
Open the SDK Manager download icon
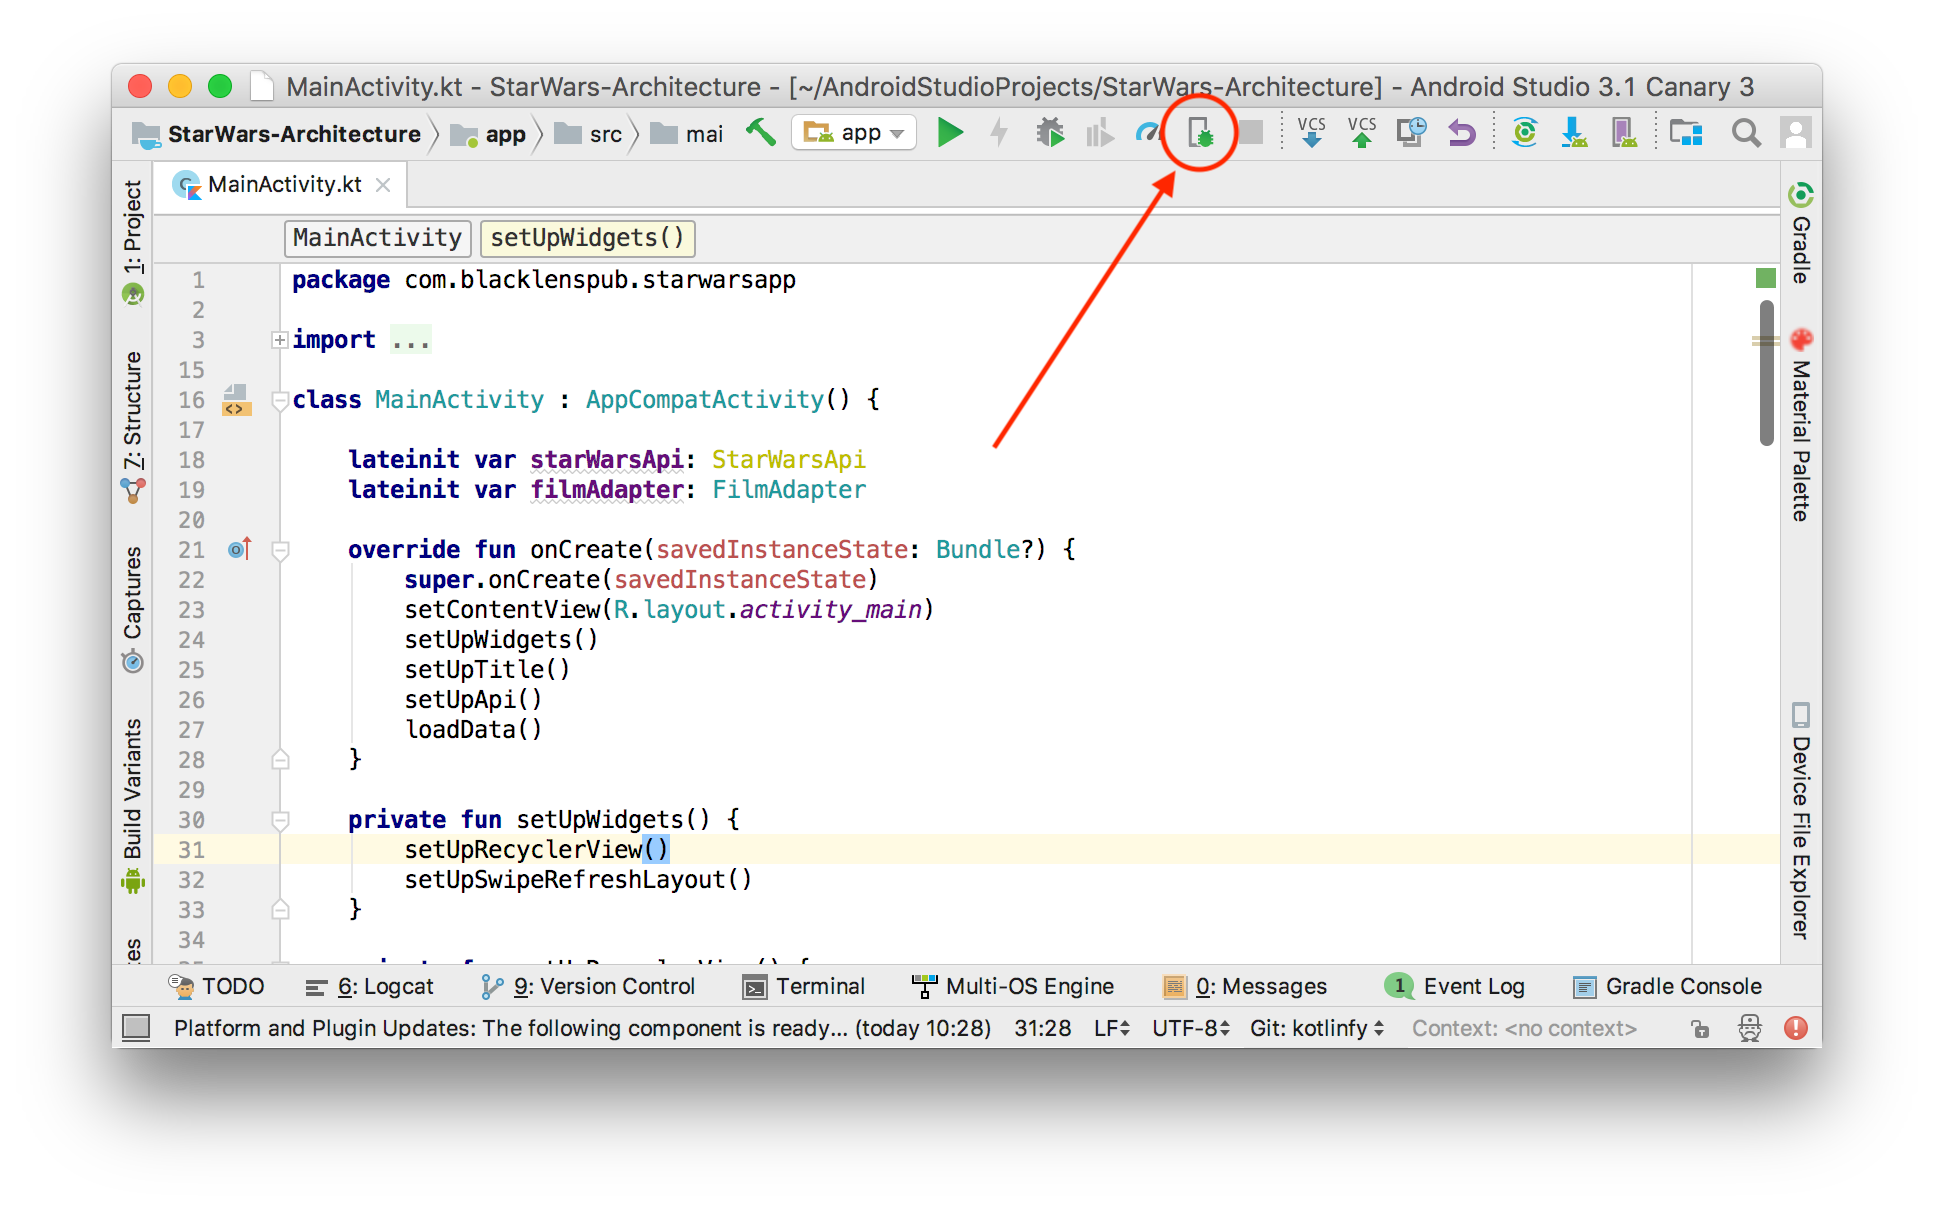coord(1574,132)
